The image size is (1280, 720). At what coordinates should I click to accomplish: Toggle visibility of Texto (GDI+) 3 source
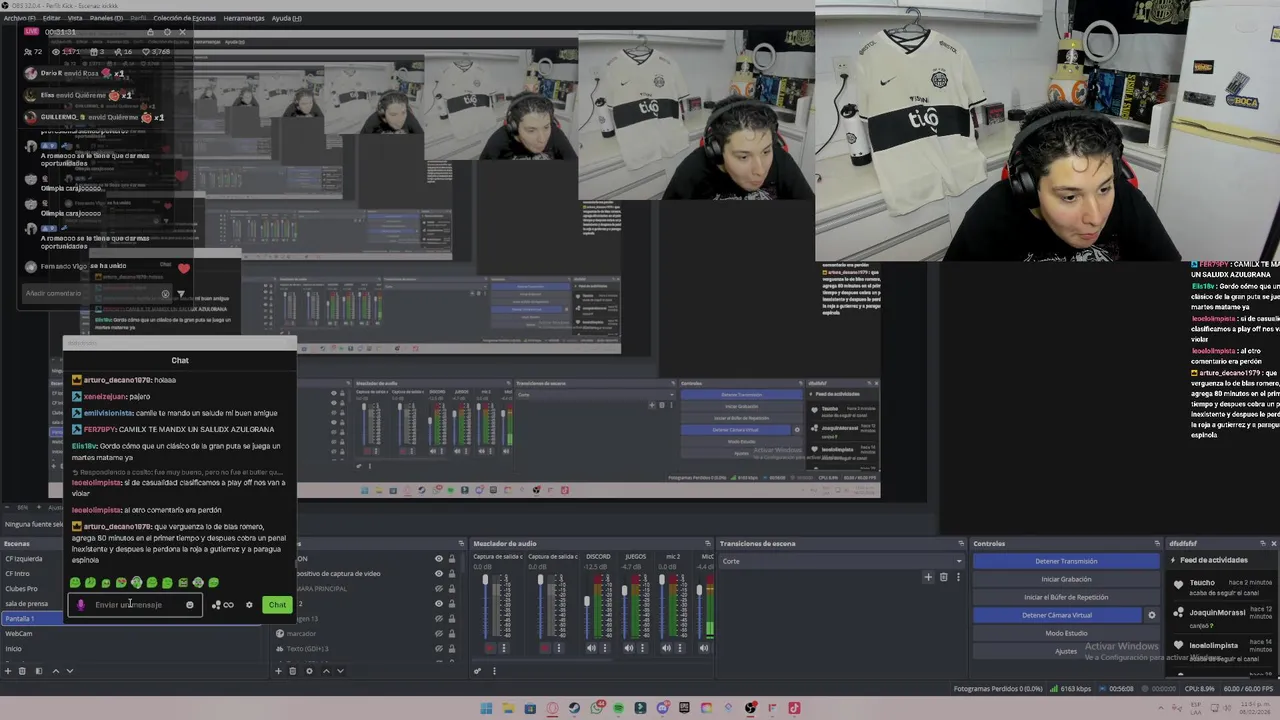click(x=438, y=649)
